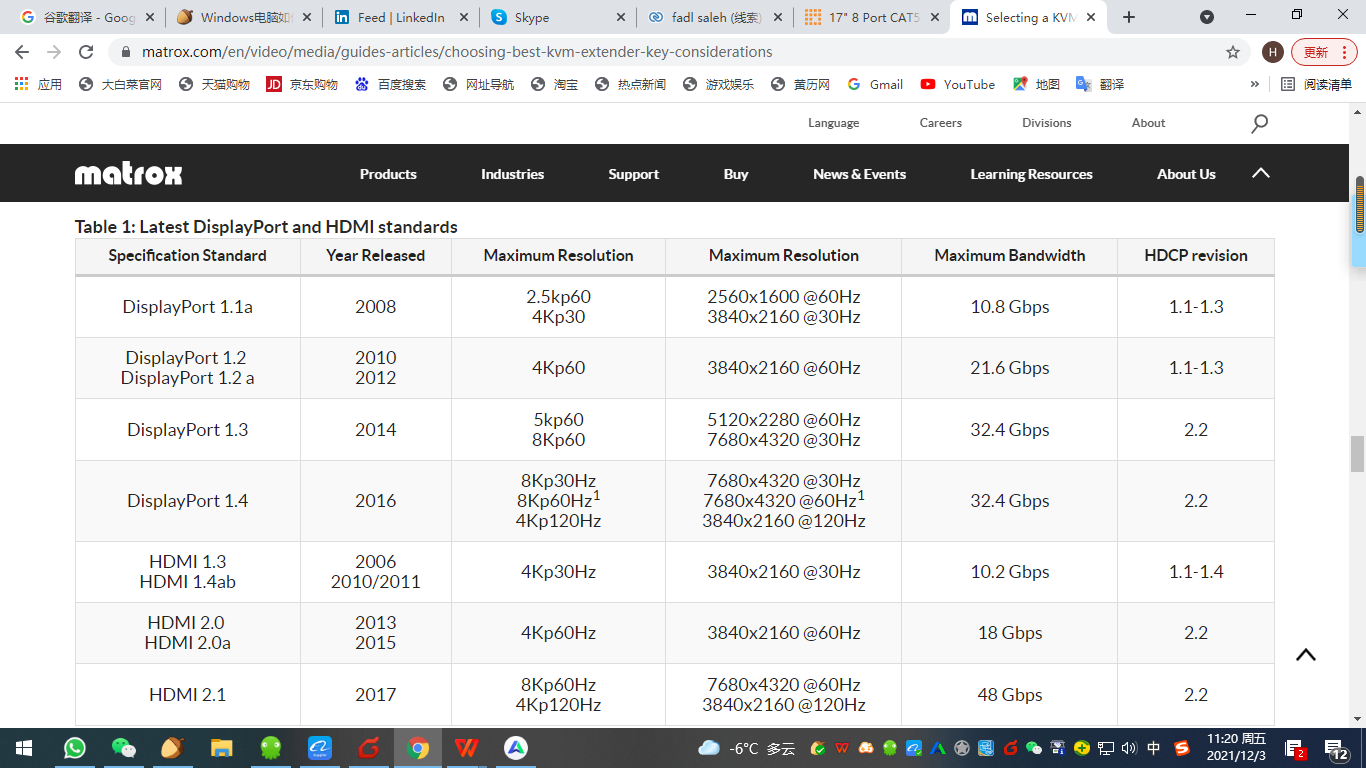1366x768 pixels.
Task: Open a new tab with plus icon
Action: point(1129,17)
